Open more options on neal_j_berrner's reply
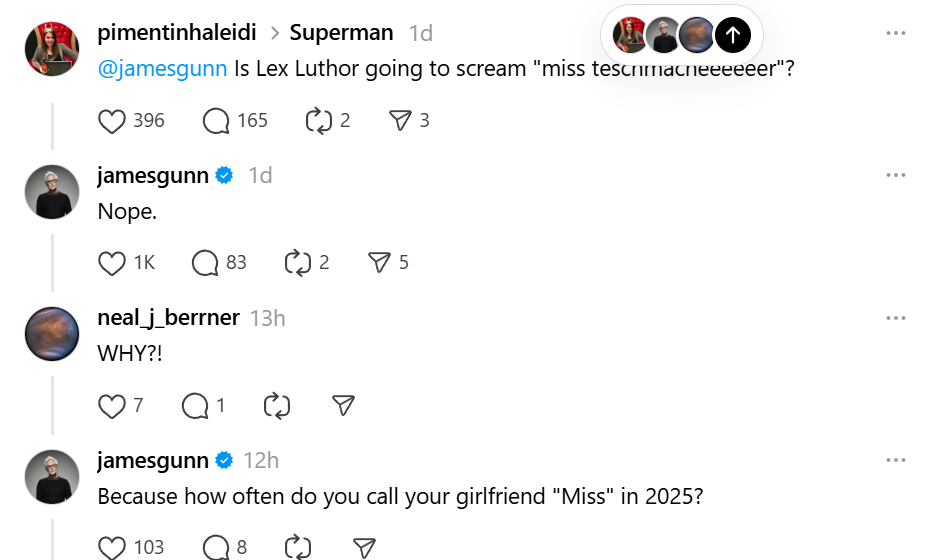Image resolution: width=934 pixels, height=560 pixels. pos(895,318)
